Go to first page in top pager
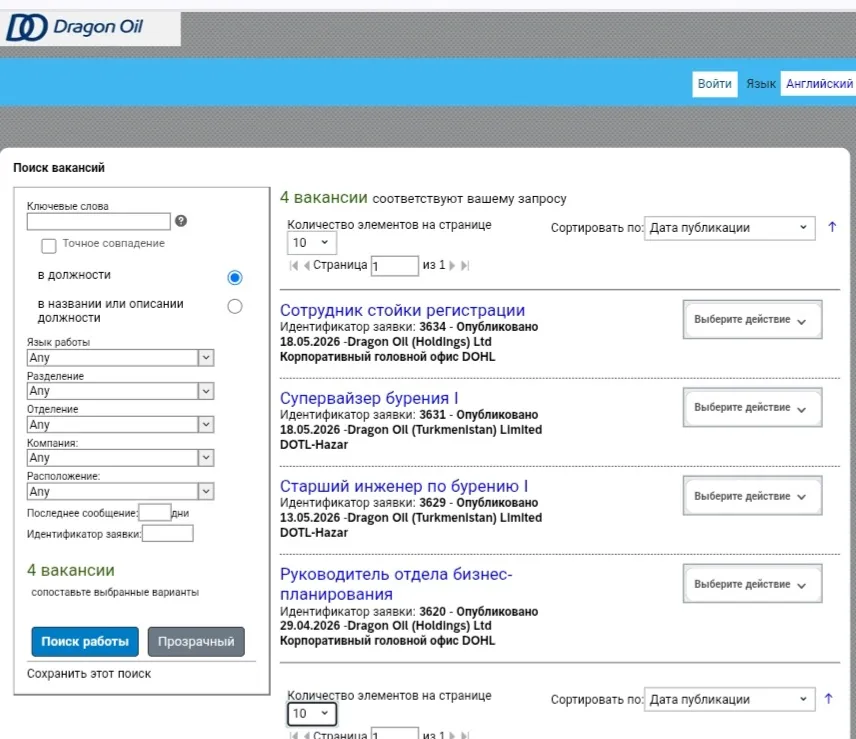Viewport: 856px width, 739px height. point(294,265)
